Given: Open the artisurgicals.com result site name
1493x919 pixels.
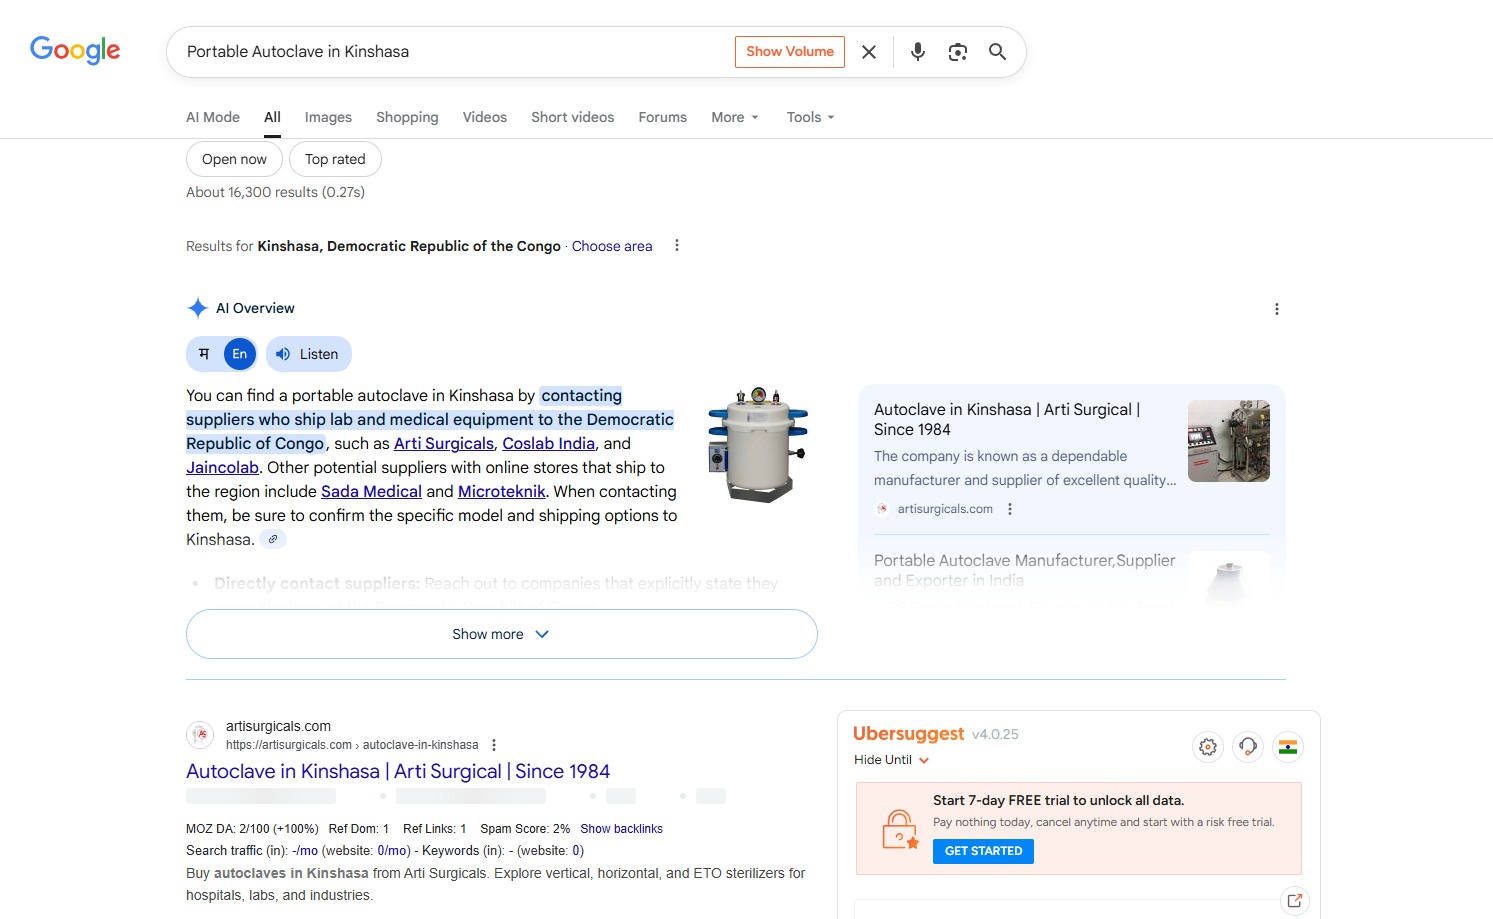Looking at the screenshot, I should point(278,726).
